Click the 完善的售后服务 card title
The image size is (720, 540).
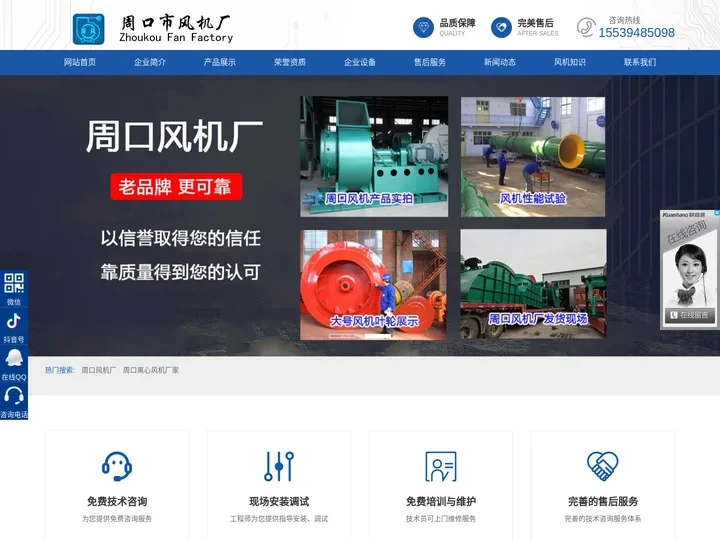coord(603,501)
